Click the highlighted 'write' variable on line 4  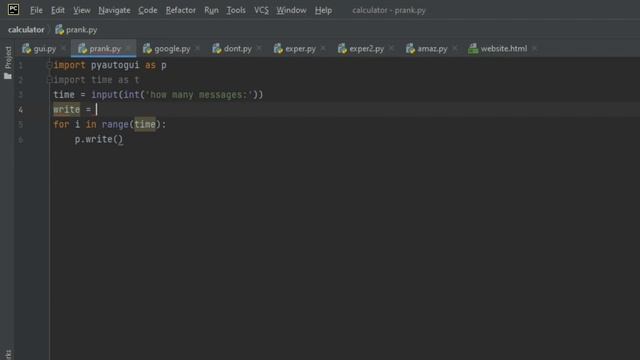67,109
